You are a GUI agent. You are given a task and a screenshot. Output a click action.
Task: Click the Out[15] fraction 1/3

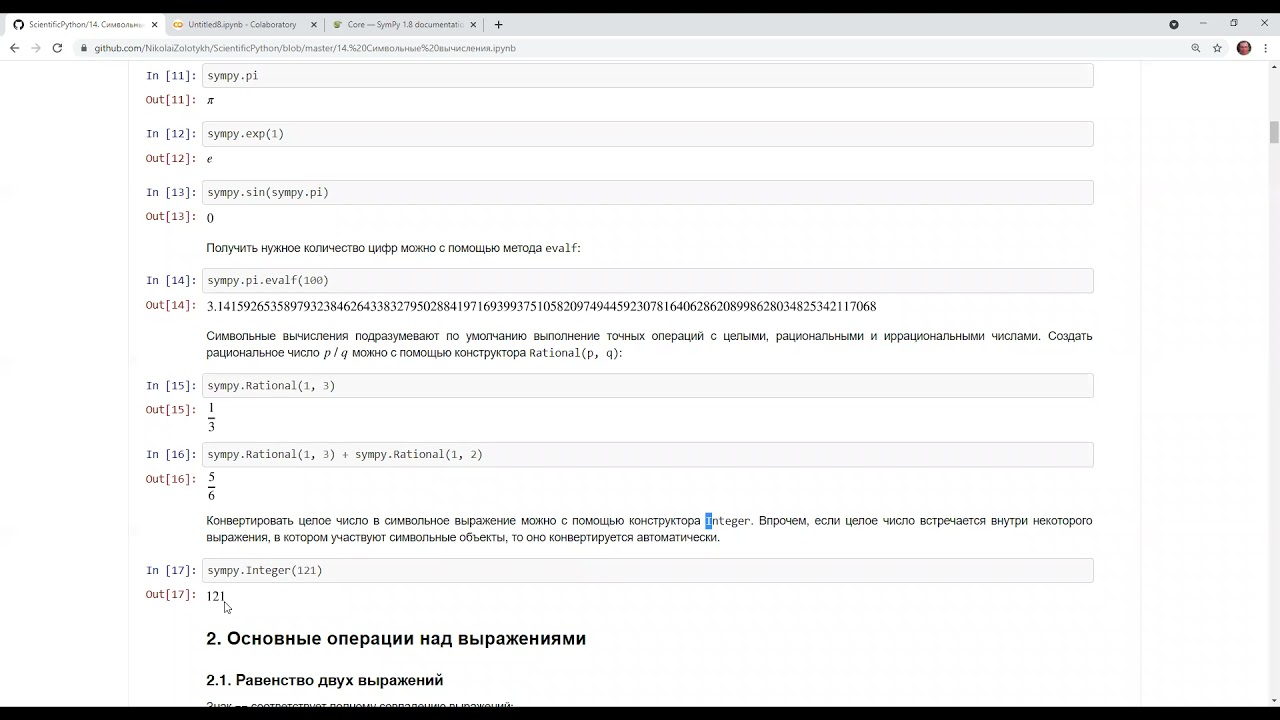click(211, 417)
